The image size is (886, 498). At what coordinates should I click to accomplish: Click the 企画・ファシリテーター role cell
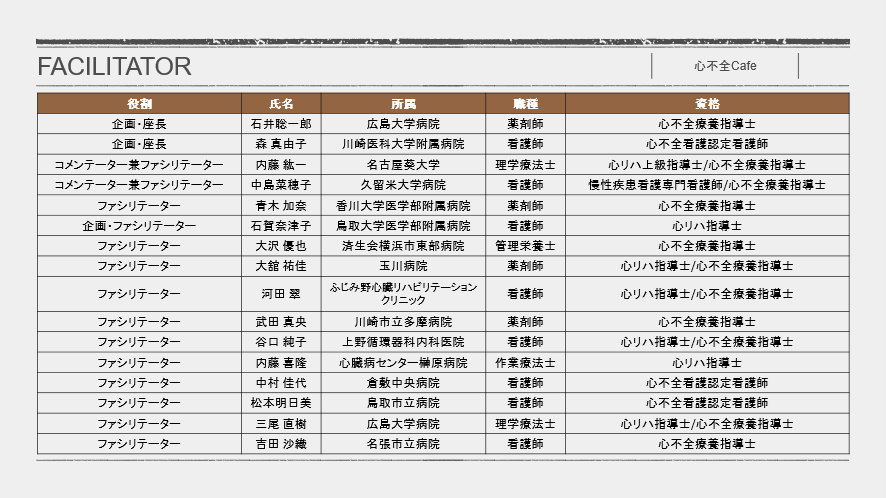(139, 226)
